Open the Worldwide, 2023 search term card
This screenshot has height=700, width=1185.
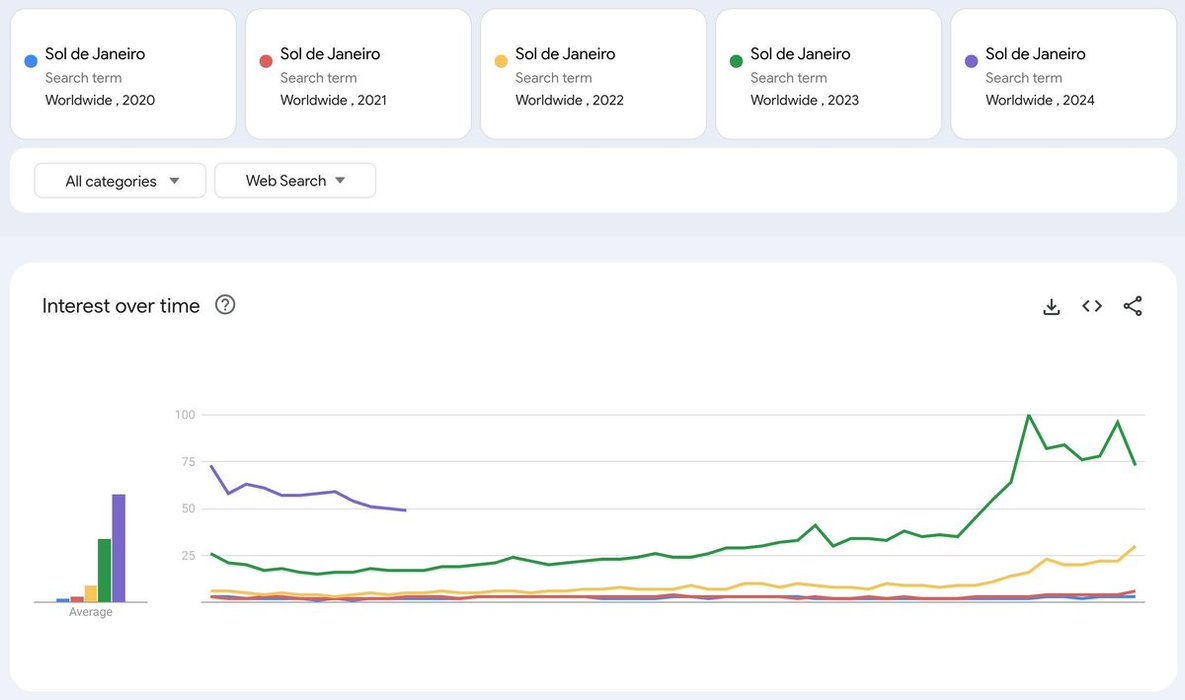(x=828, y=75)
